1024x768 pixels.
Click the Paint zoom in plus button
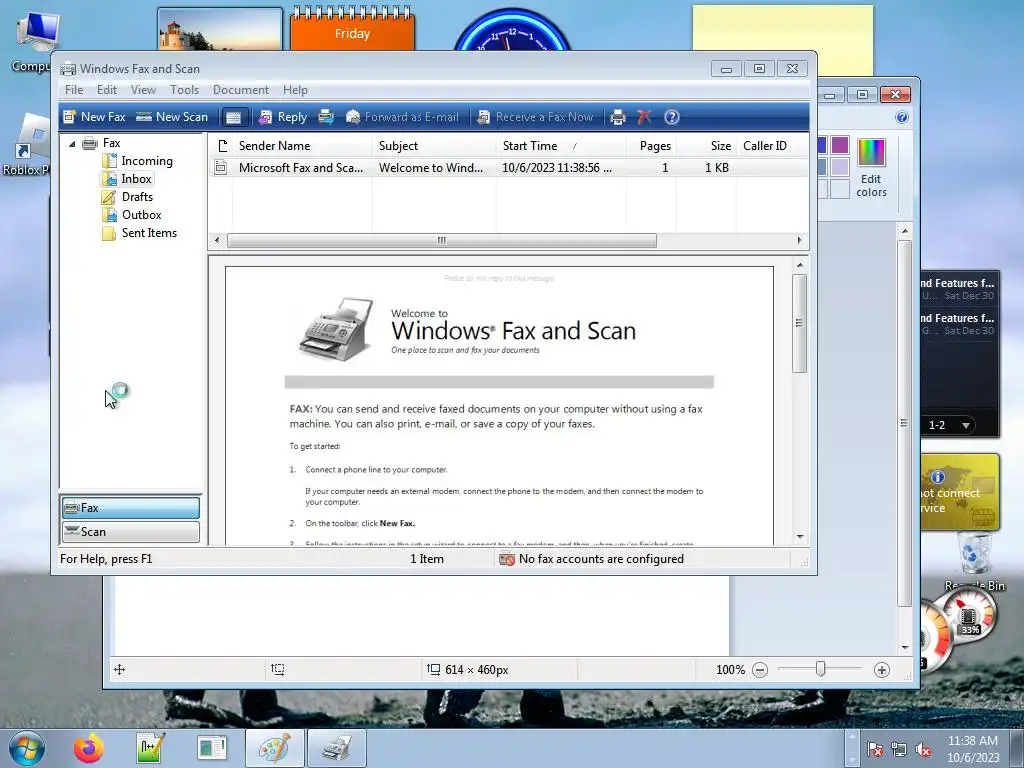click(x=882, y=670)
